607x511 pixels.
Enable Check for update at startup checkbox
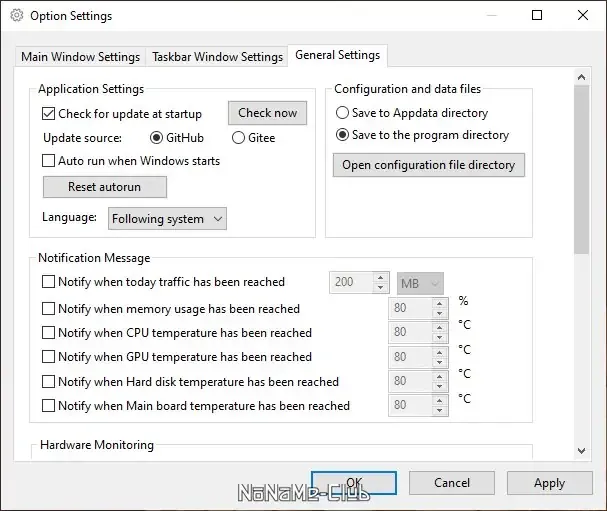pyautogui.click(x=49, y=114)
